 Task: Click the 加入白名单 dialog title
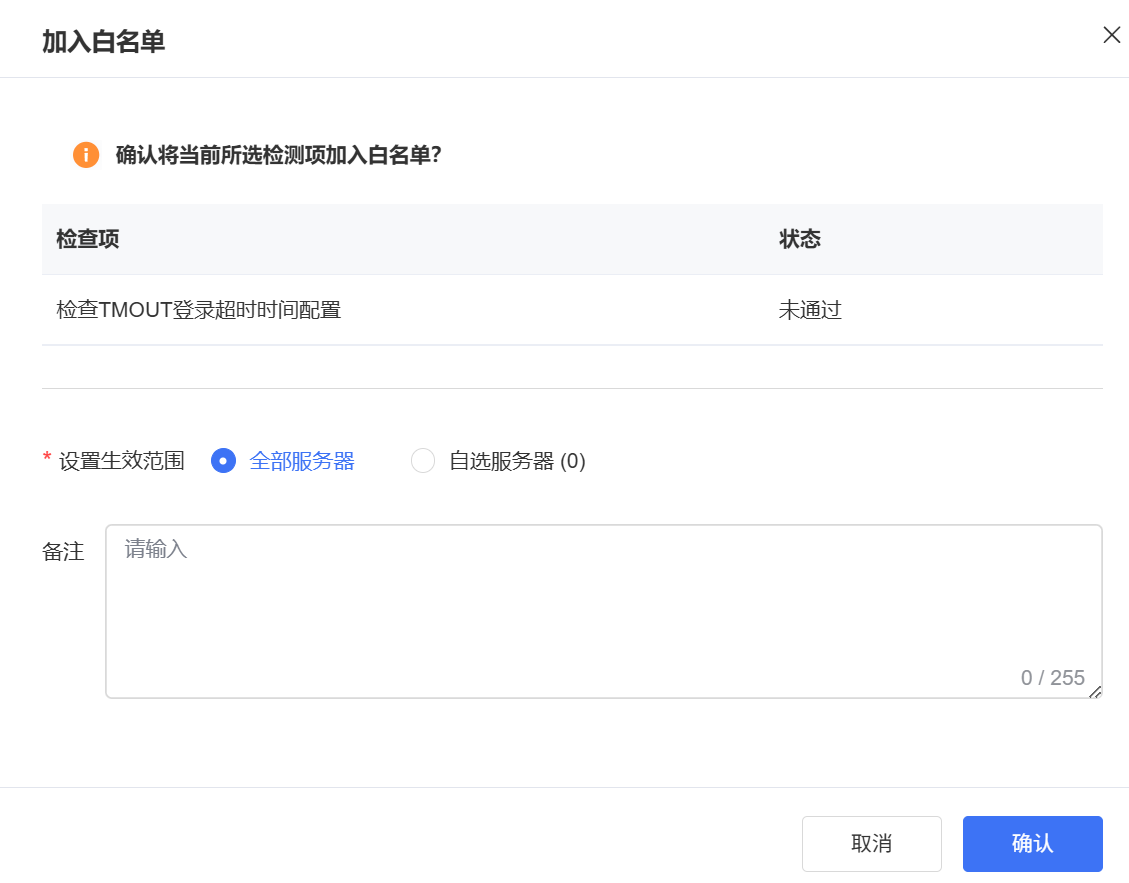pos(103,42)
